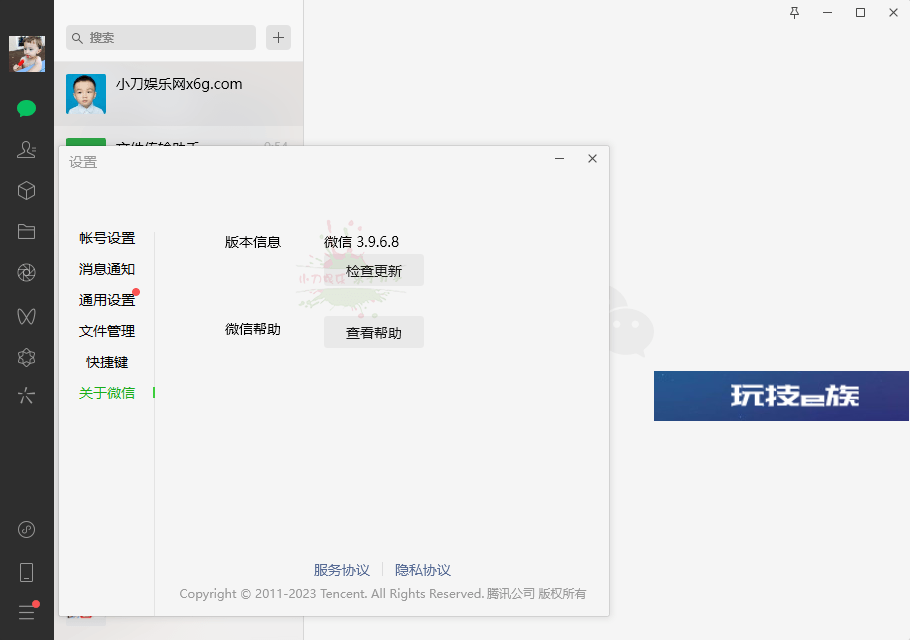
Task: Click the 检查更新 button
Action: (x=374, y=270)
